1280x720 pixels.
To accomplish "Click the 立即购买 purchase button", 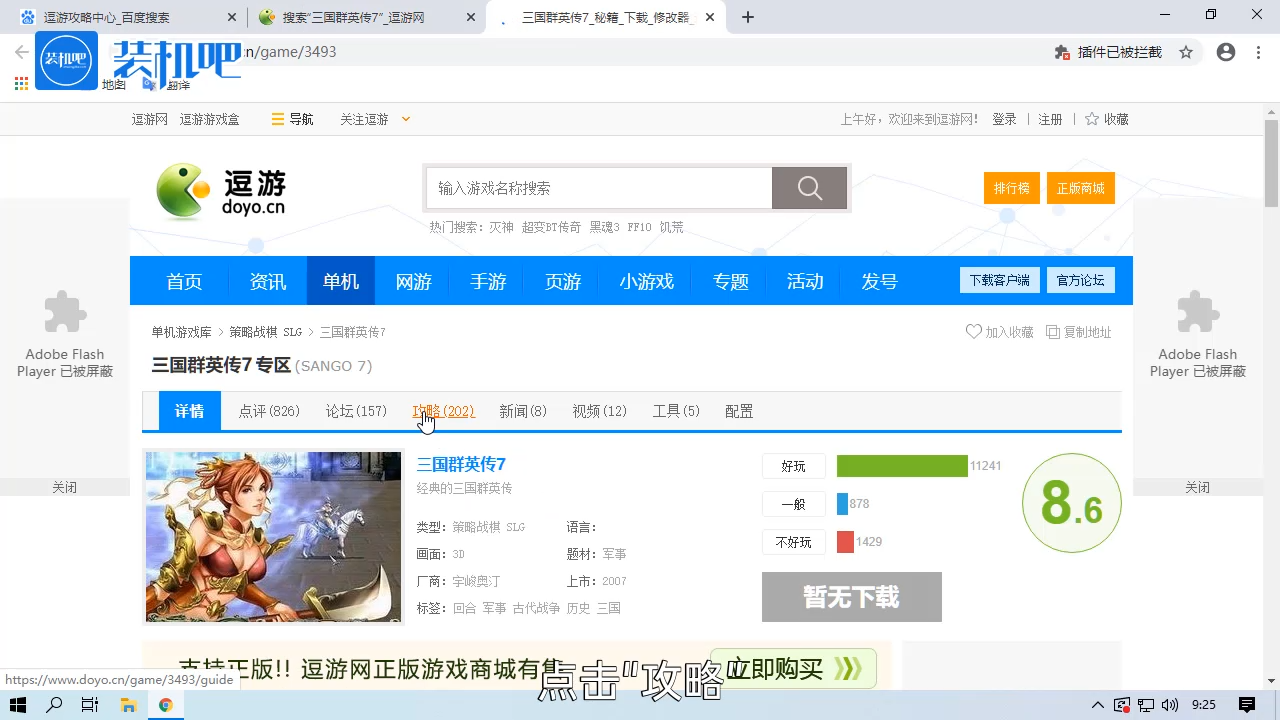I will (x=793, y=668).
